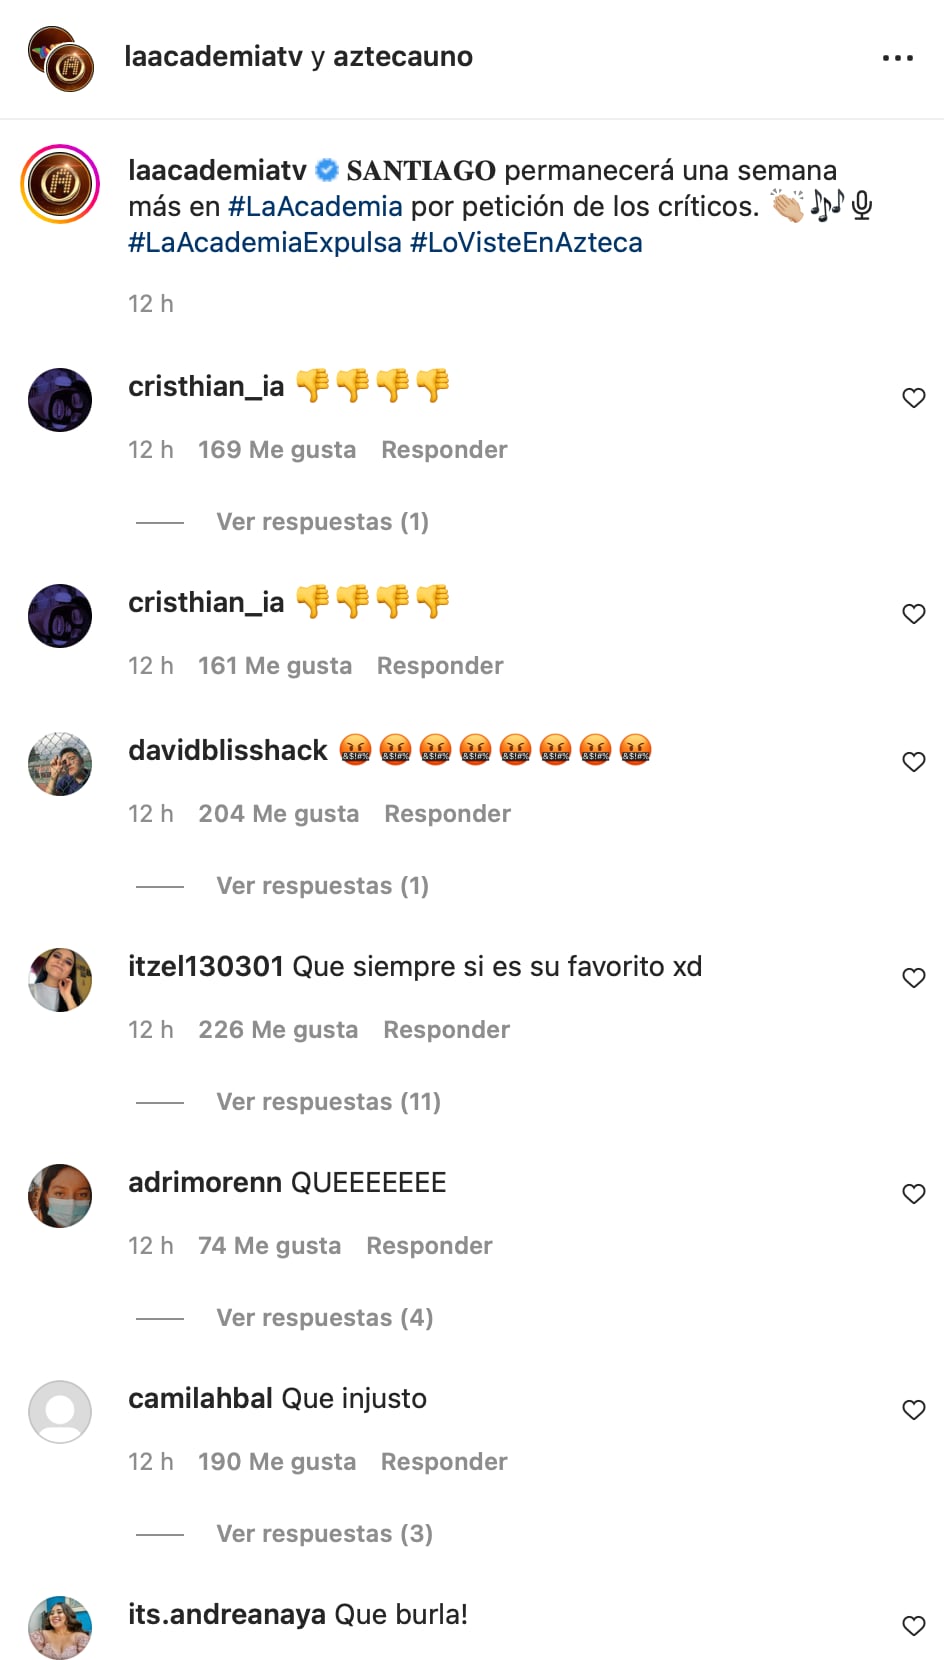Open davidblisshack's profile picture
Image resolution: width=944 pixels, height=1660 pixels.
(x=60, y=764)
